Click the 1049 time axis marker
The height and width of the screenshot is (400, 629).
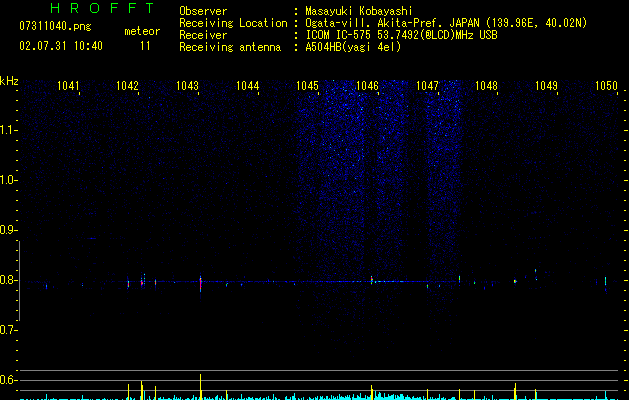pyautogui.click(x=546, y=86)
